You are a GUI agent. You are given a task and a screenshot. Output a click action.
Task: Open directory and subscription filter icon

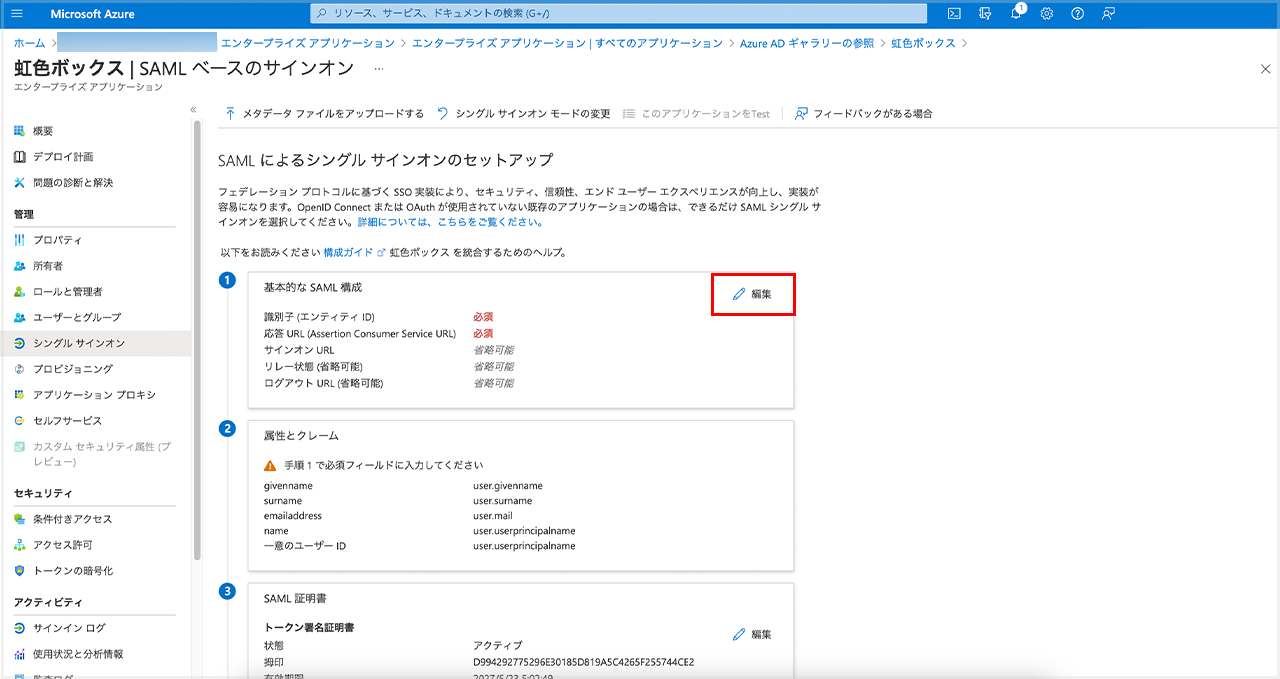985,14
